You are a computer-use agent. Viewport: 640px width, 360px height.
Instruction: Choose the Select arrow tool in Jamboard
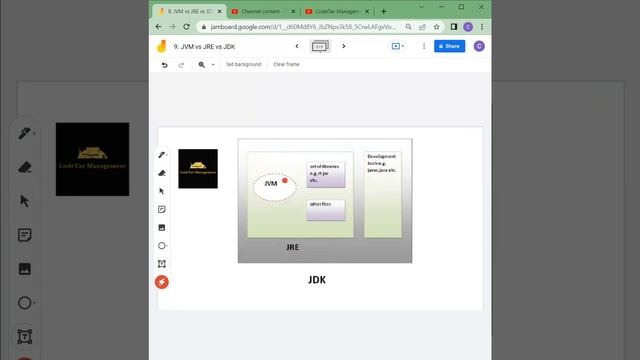[162, 191]
